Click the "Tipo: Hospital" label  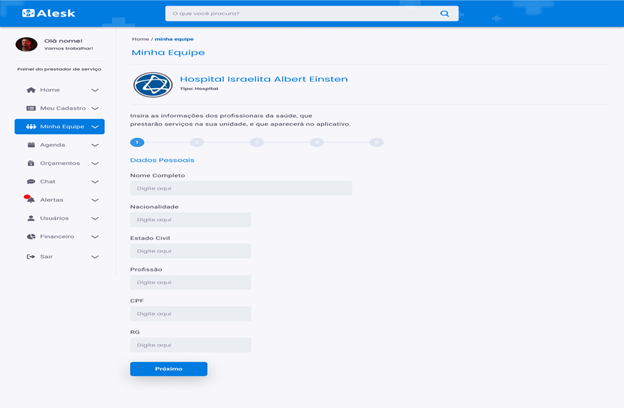(x=199, y=89)
